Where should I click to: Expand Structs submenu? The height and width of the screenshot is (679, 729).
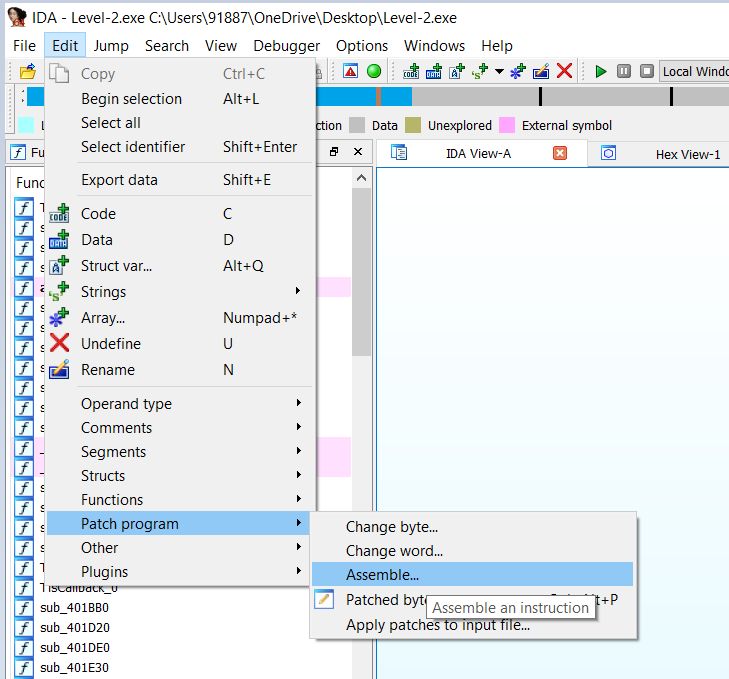click(x=180, y=476)
